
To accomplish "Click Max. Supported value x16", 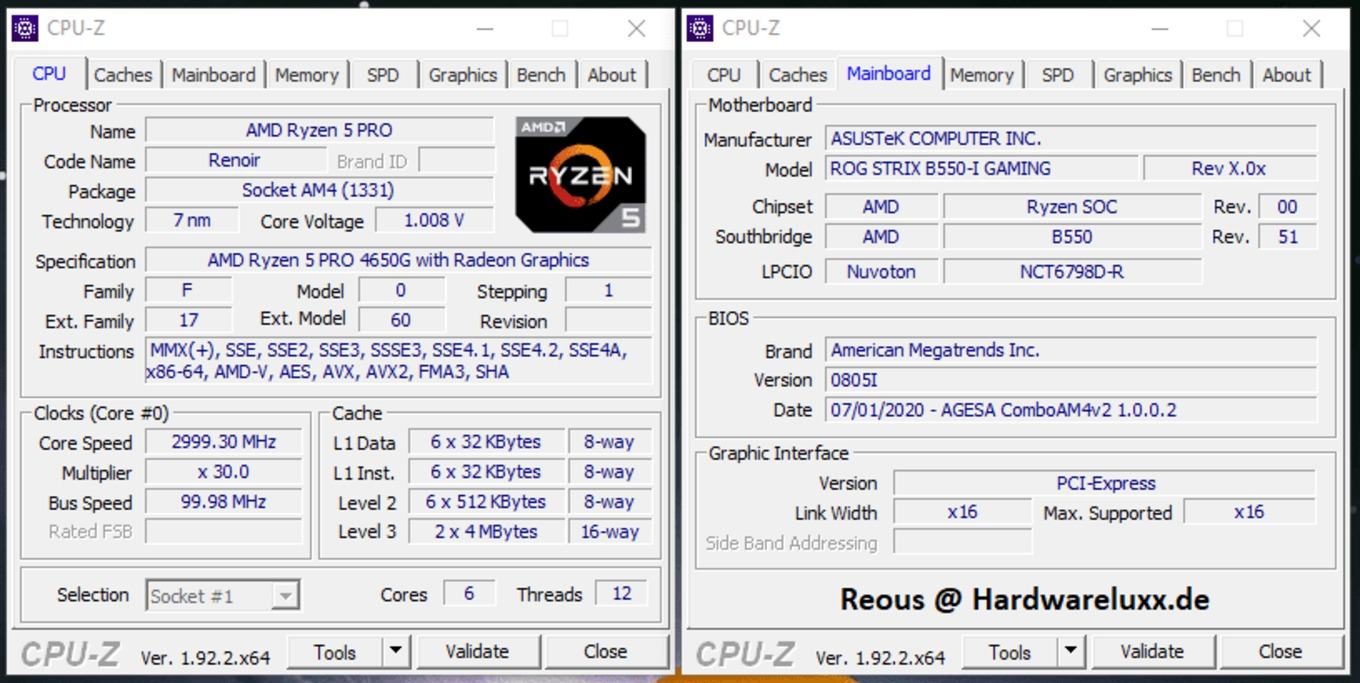I will (1249, 512).
